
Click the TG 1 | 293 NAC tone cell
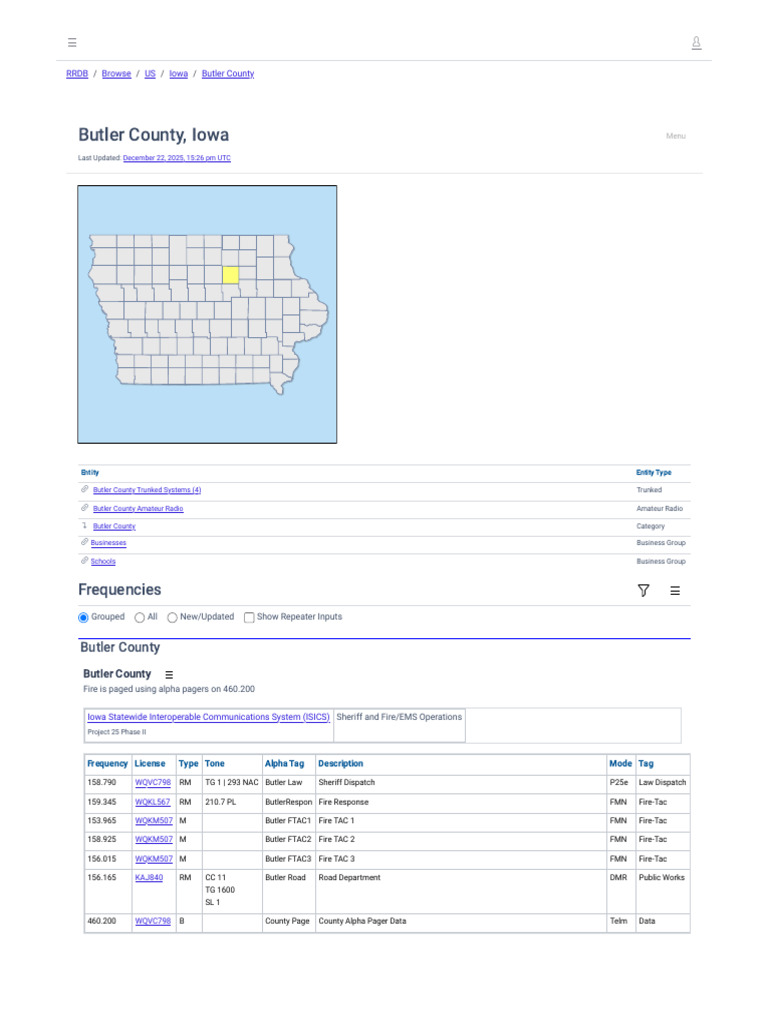[232, 782]
